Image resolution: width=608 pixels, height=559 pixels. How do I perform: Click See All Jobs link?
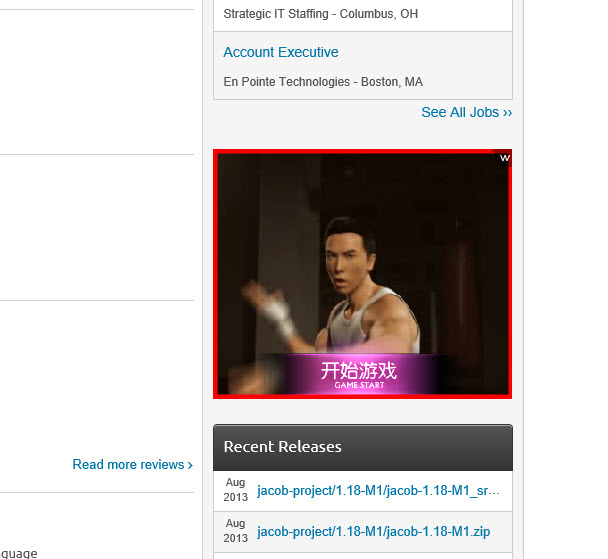click(x=466, y=112)
